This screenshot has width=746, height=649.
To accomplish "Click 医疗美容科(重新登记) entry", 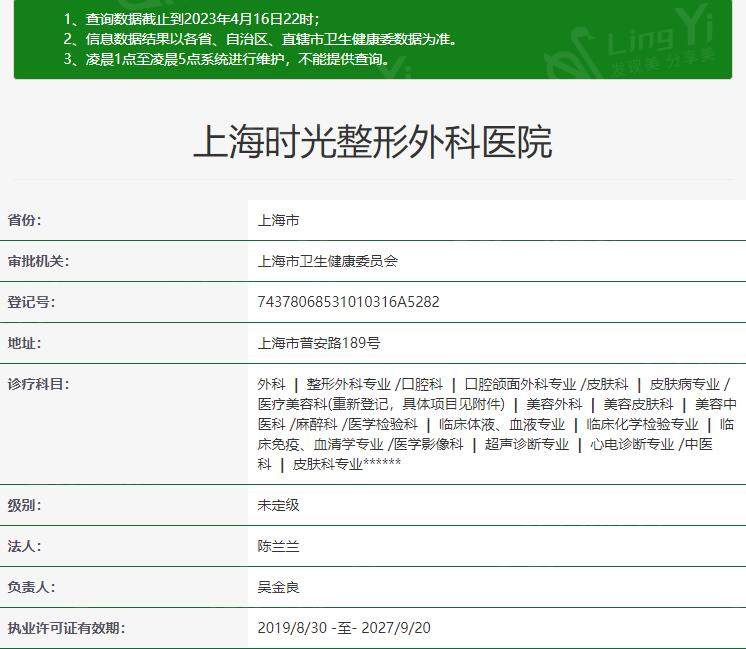I will [381, 404].
